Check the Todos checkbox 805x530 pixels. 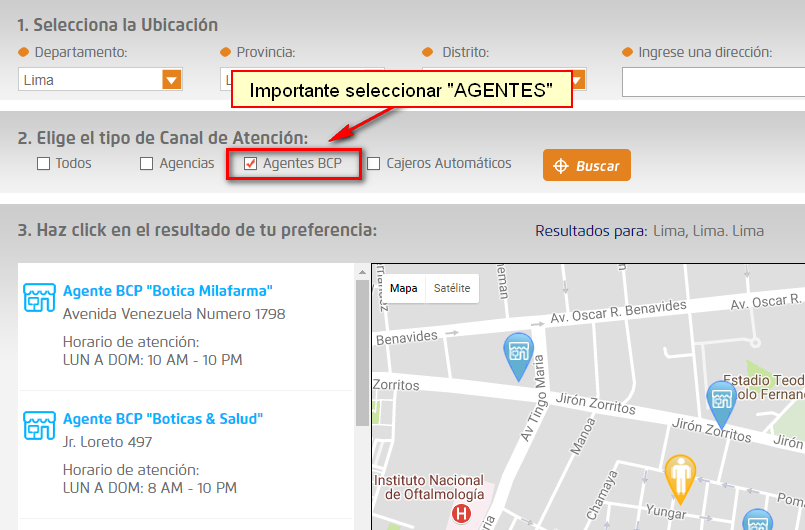pyautogui.click(x=43, y=164)
